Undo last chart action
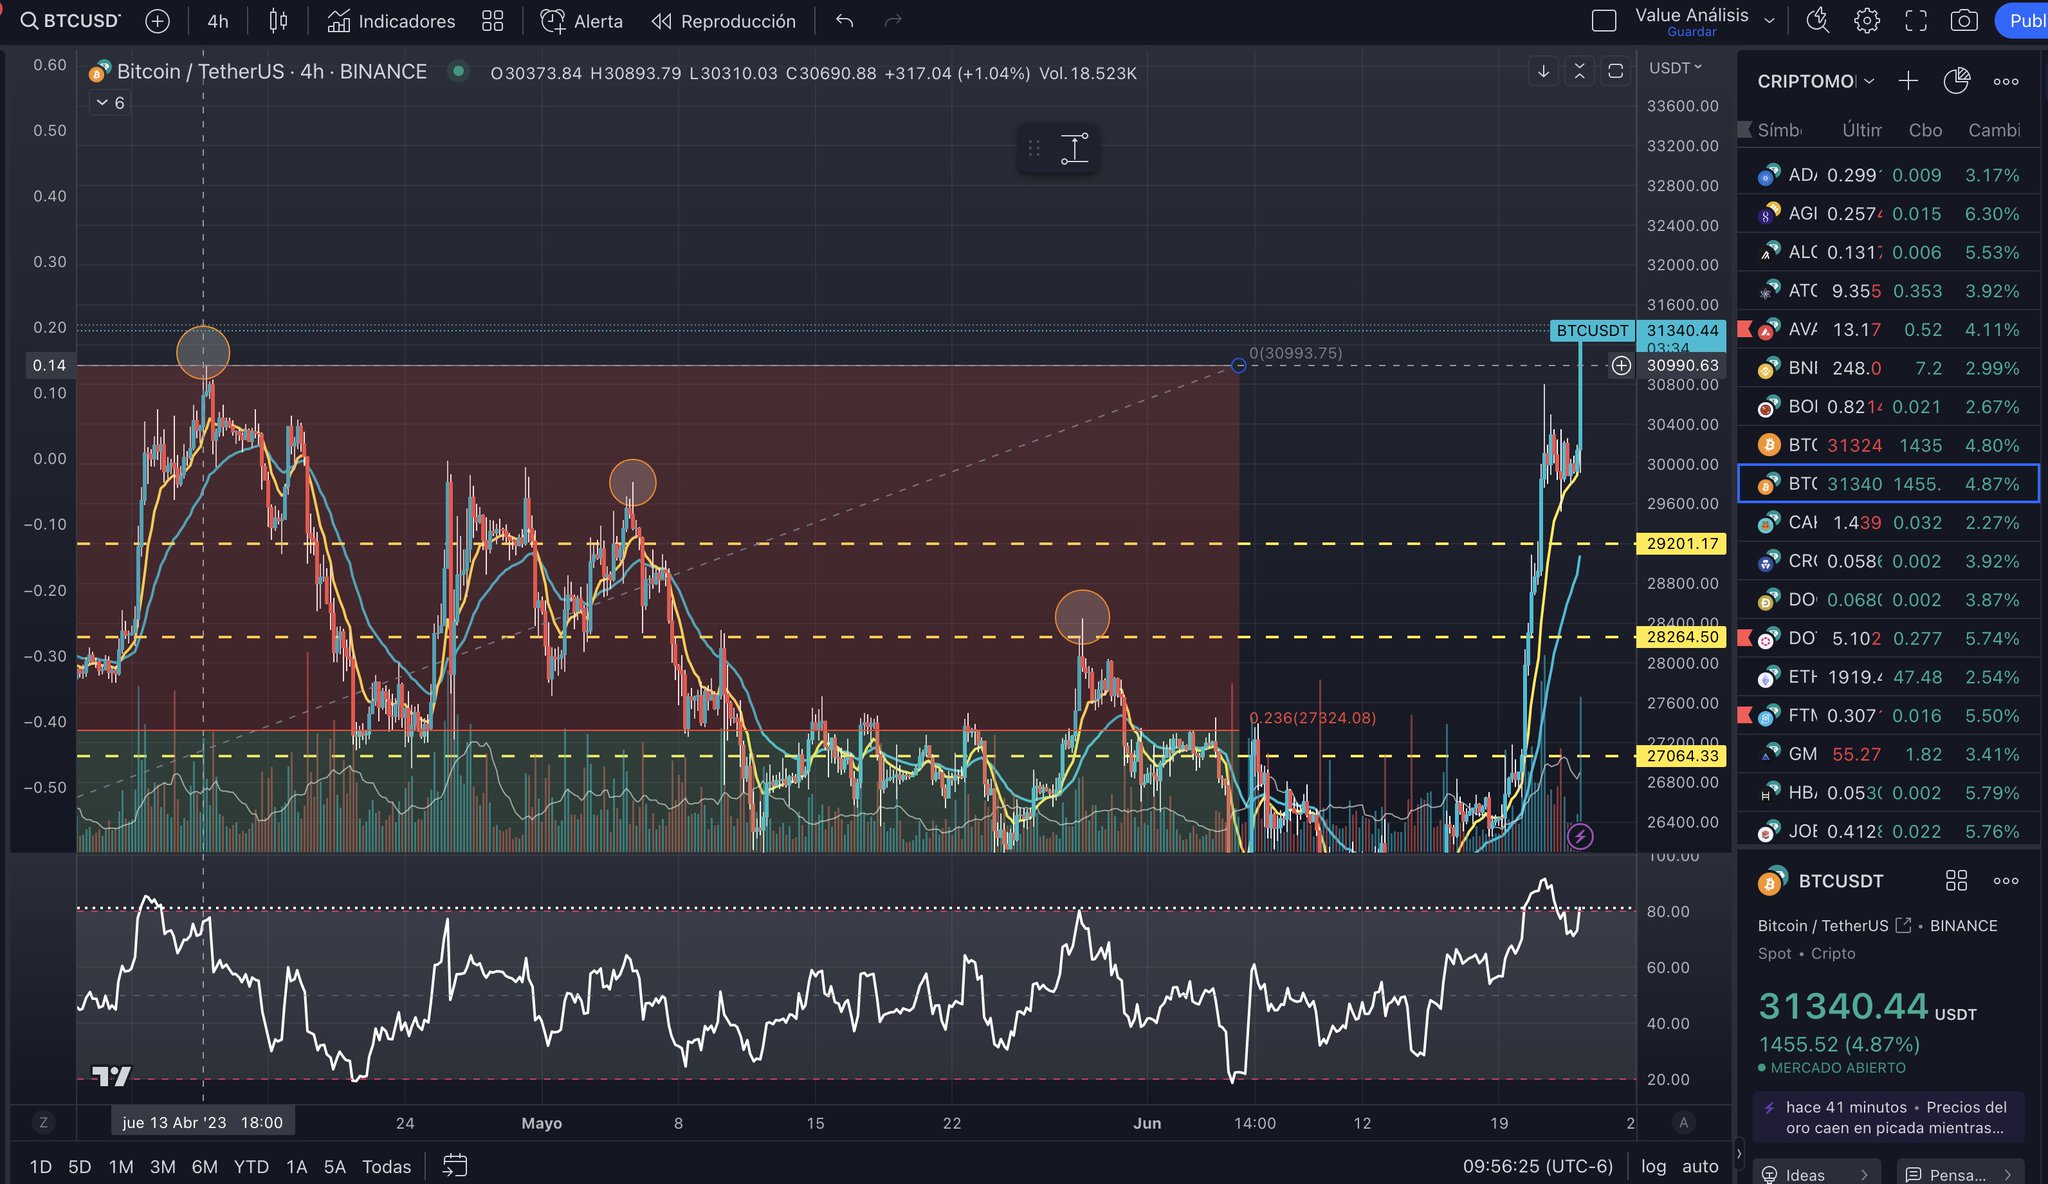The width and height of the screenshot is (2048, 1184). (844, 21)
